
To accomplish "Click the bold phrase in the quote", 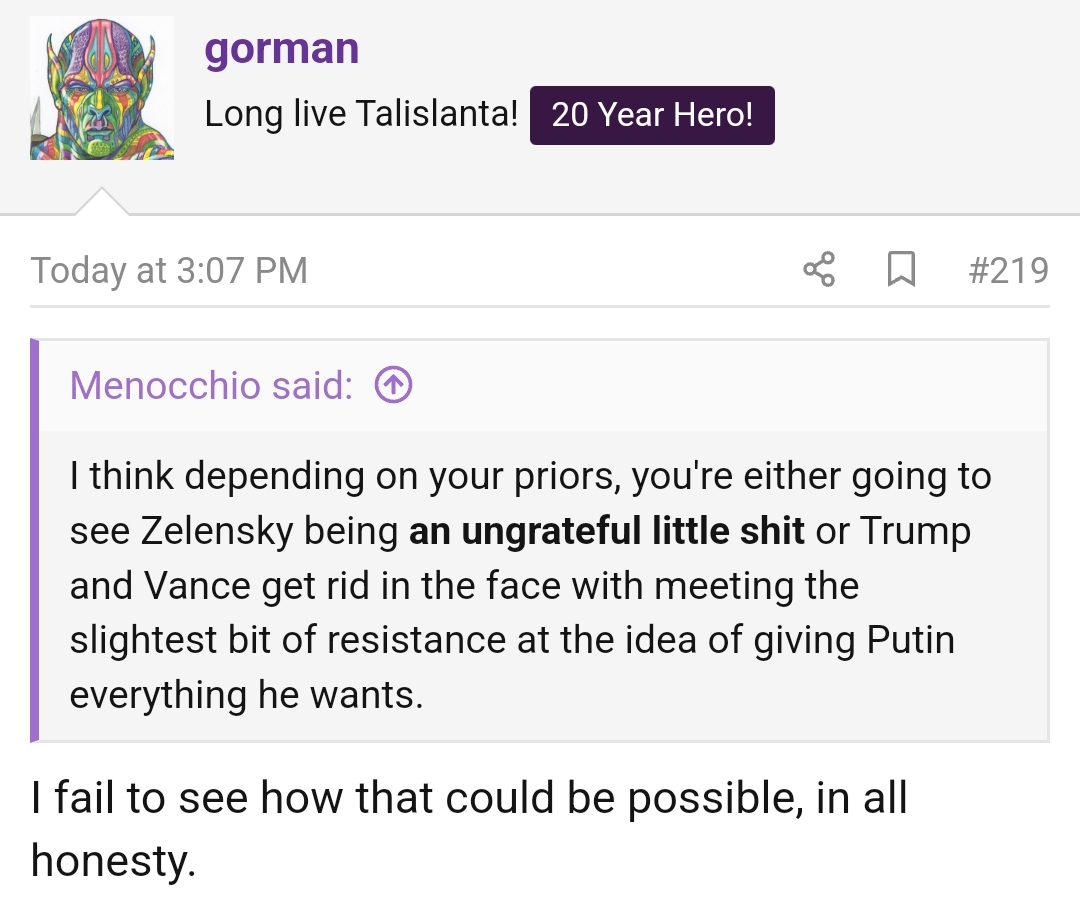I will click(x=606, y=531).
